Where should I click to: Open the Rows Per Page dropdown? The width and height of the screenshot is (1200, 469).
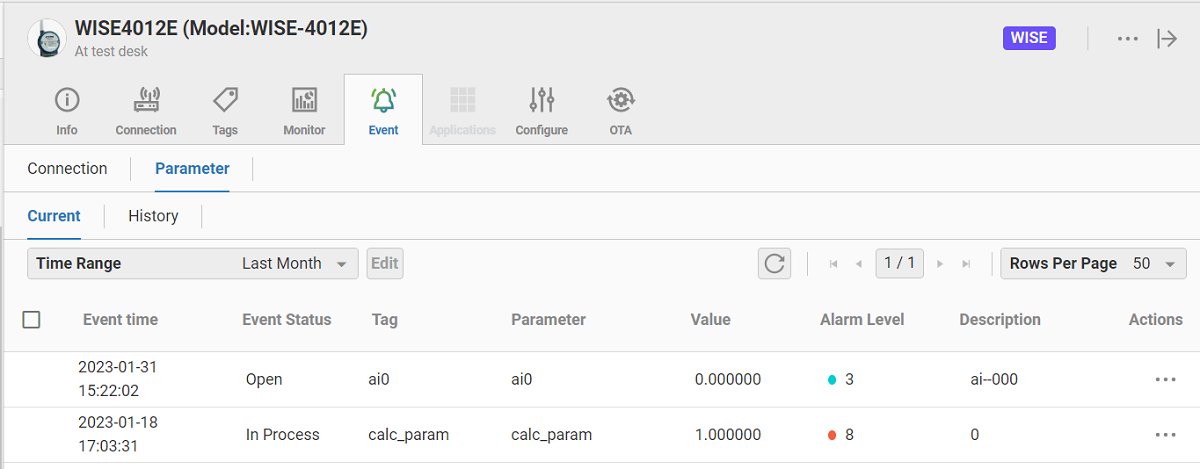point(1093,264)
